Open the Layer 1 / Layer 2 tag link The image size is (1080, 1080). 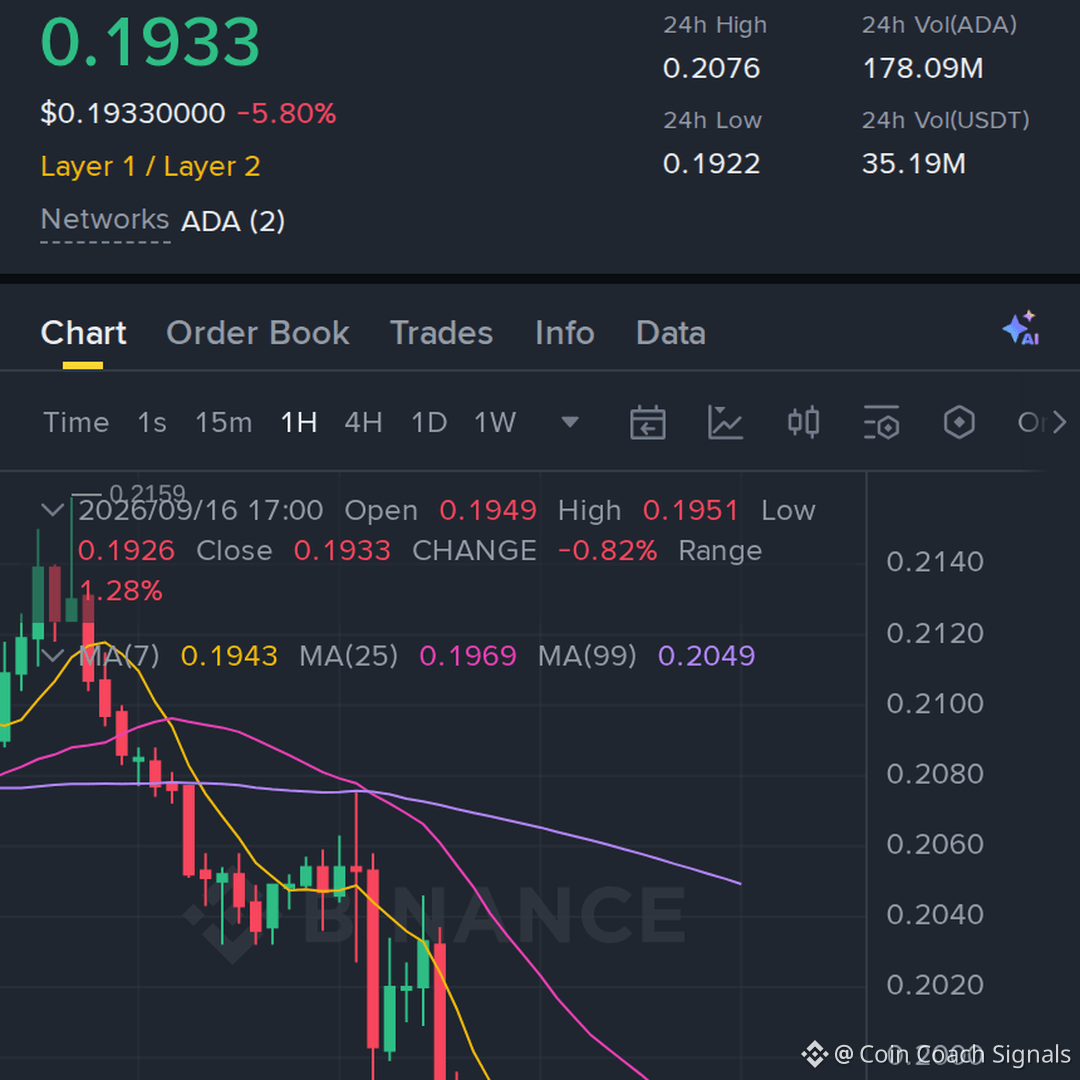tap(150, 167)
